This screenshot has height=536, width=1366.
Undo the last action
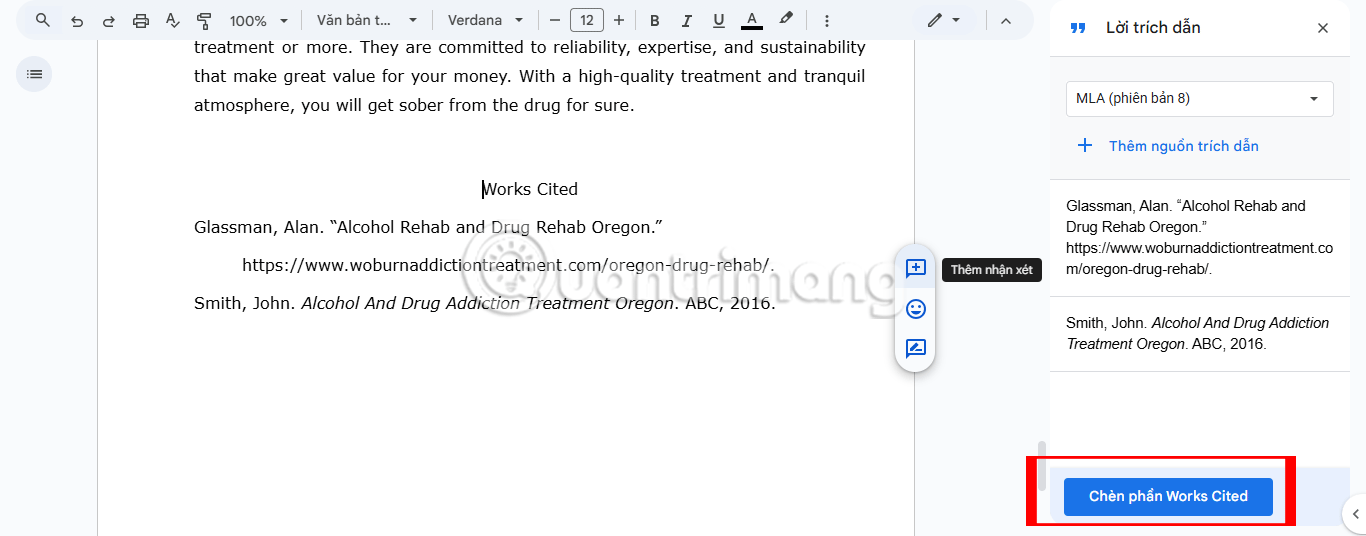77,20
